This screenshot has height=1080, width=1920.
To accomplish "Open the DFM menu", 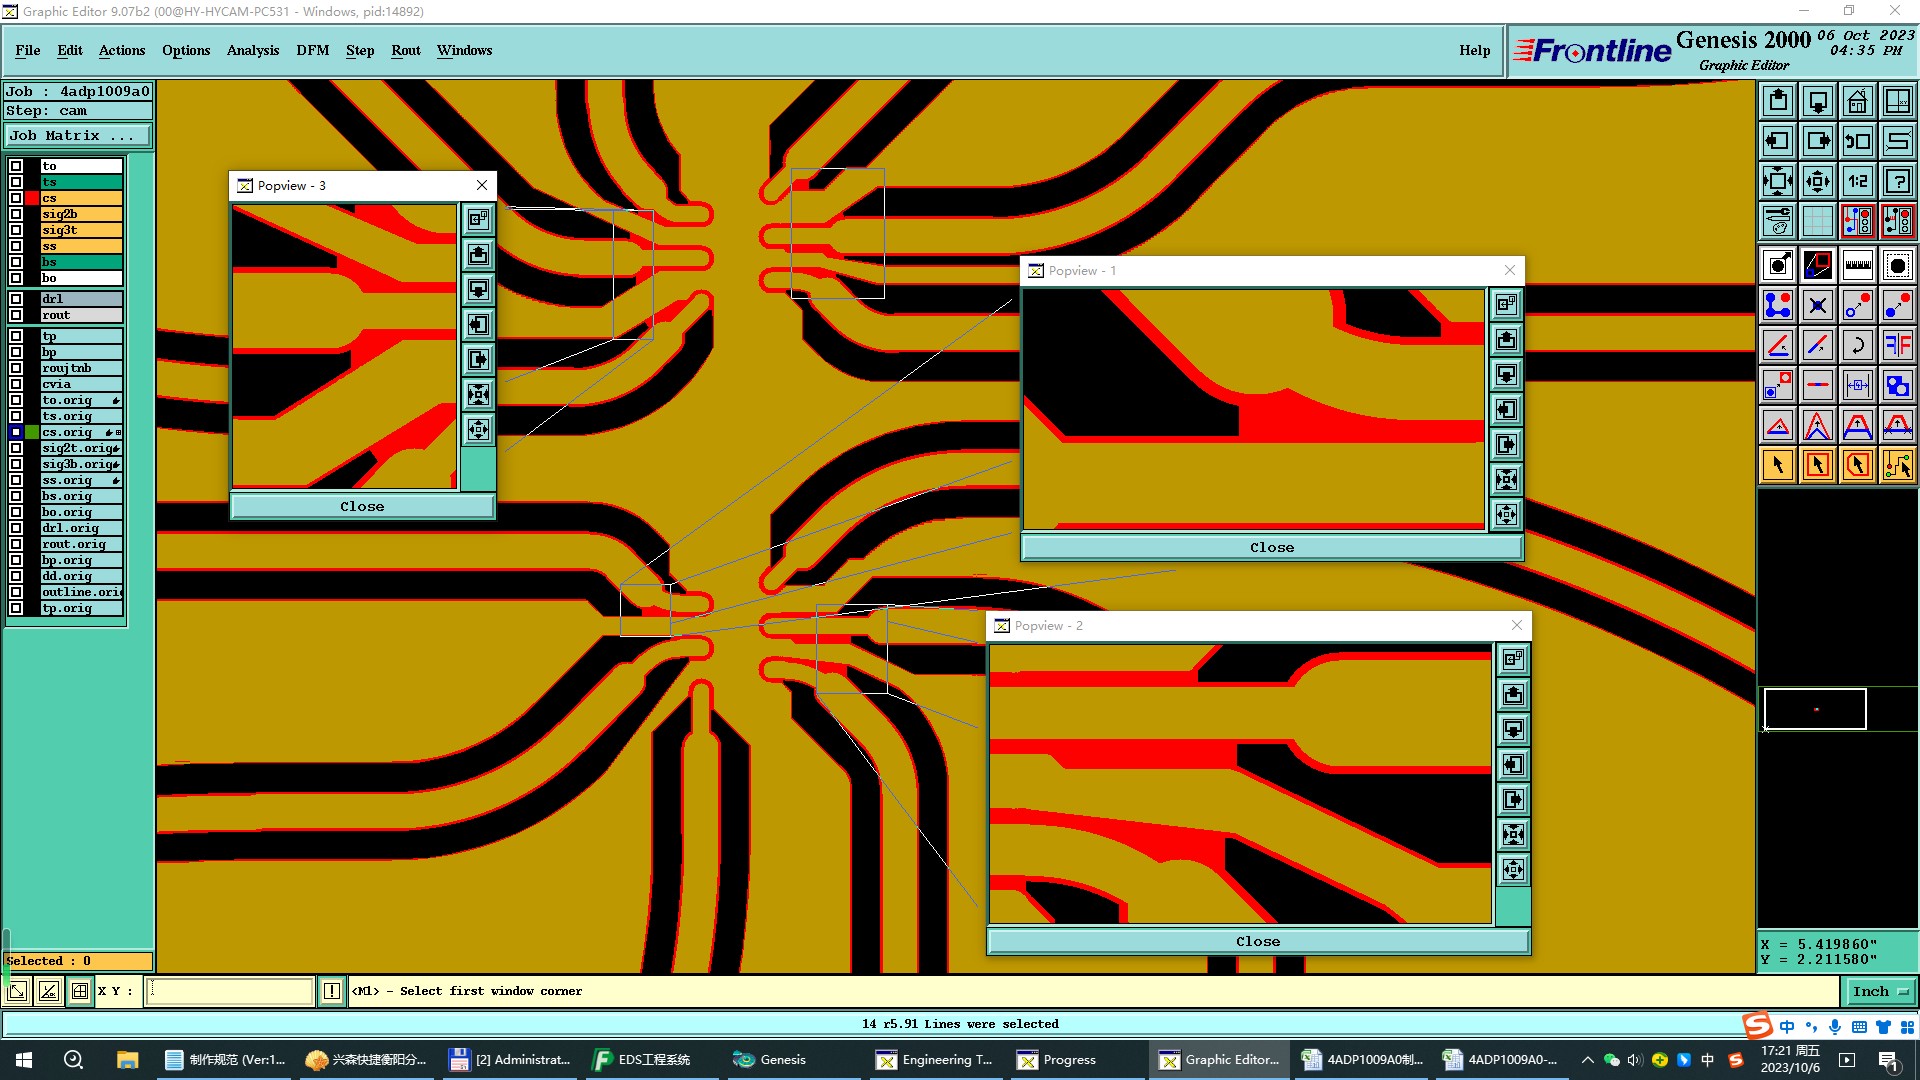I will click(x=312, y=50).
